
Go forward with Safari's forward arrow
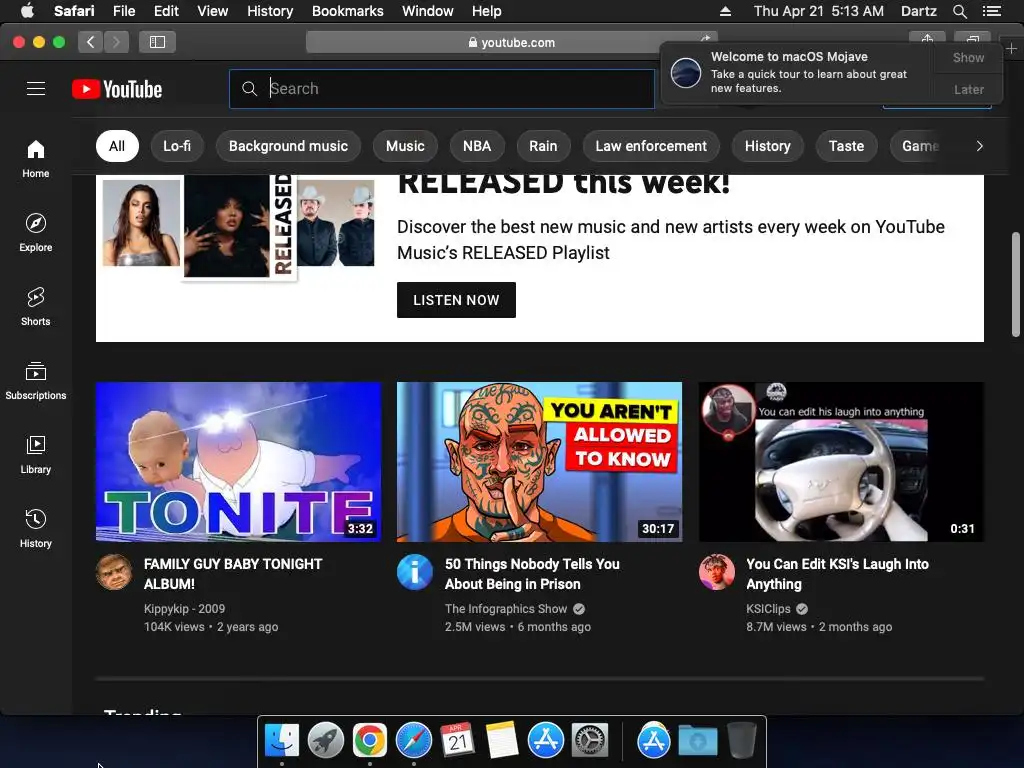116,42
